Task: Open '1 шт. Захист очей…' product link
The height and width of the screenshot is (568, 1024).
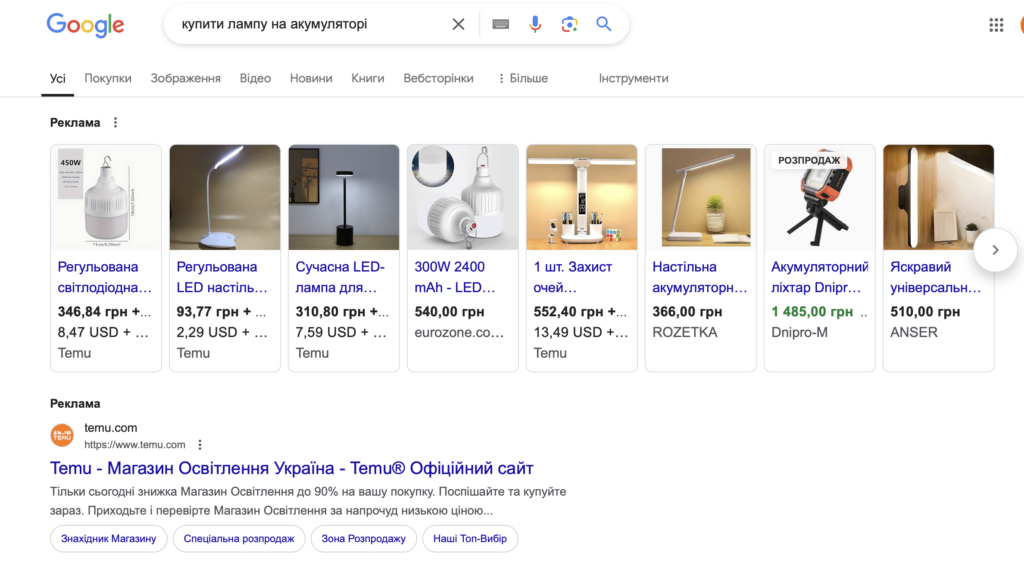Action: pos(573,277)
